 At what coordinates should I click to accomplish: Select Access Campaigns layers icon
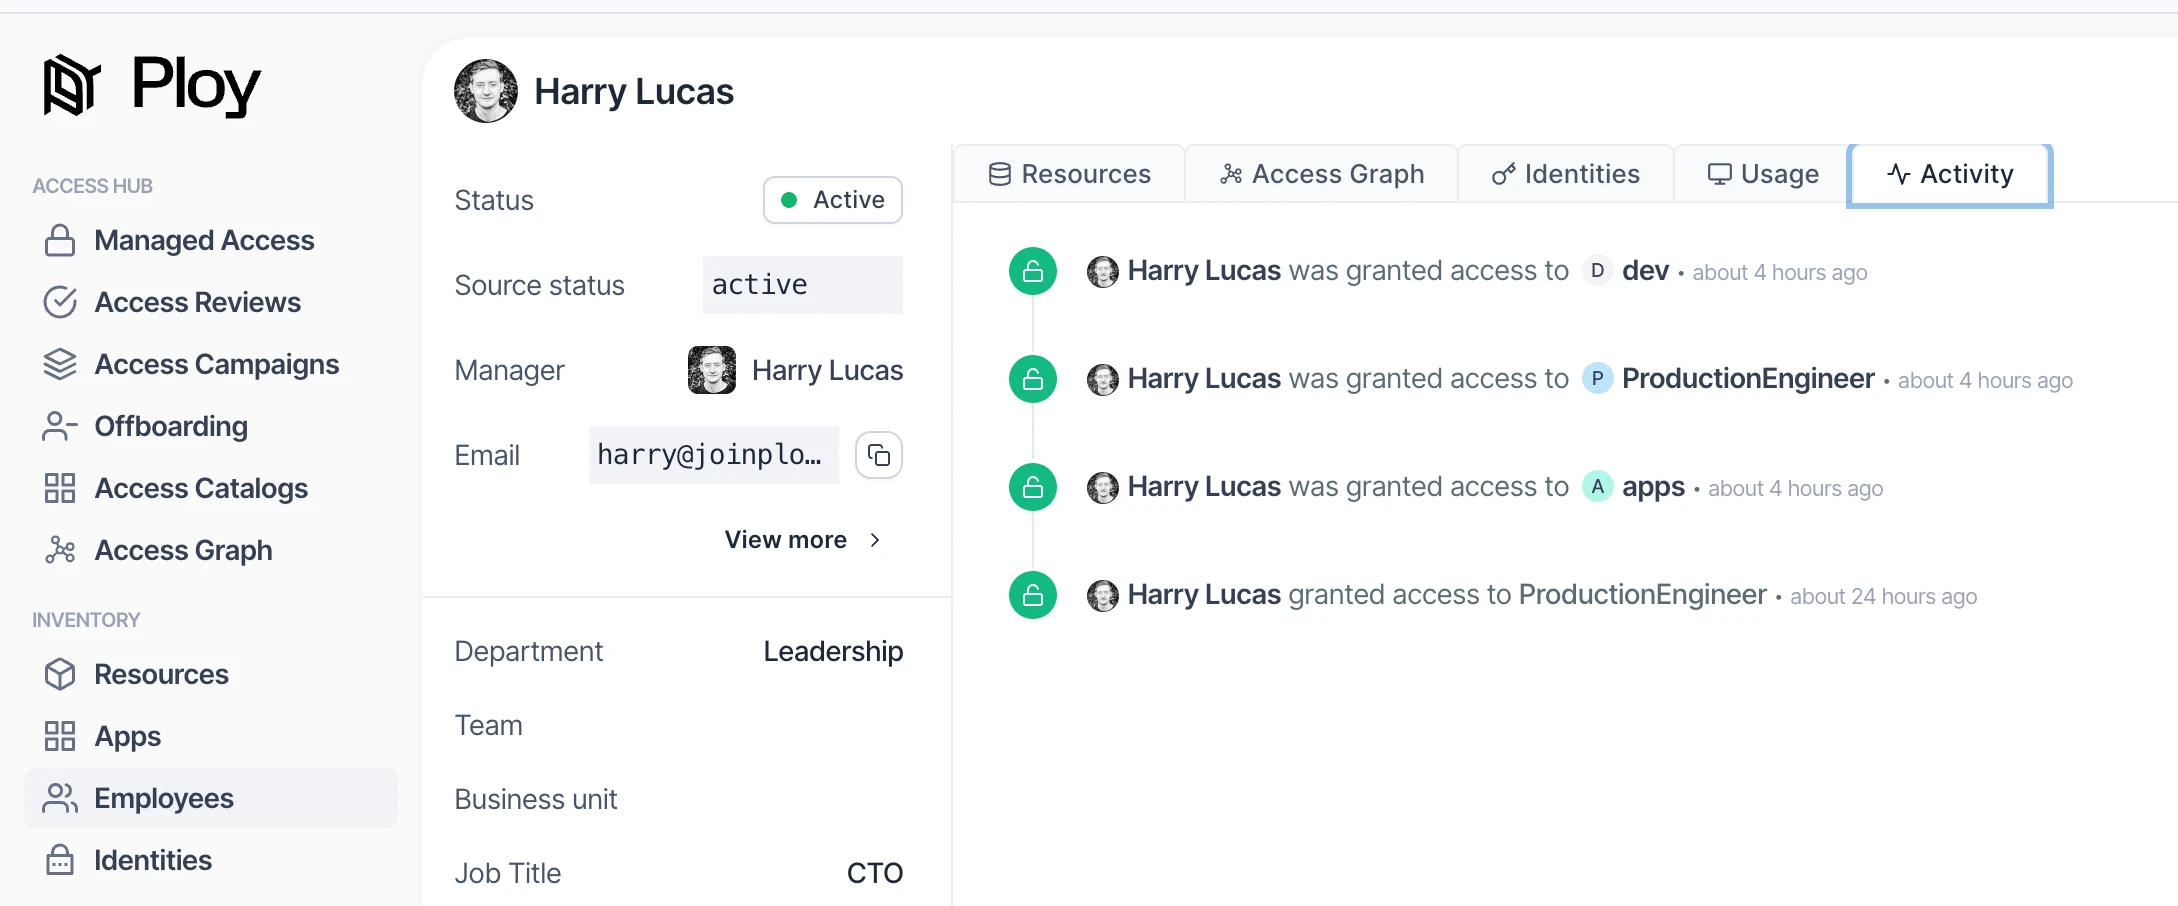(x=60, y=364)
